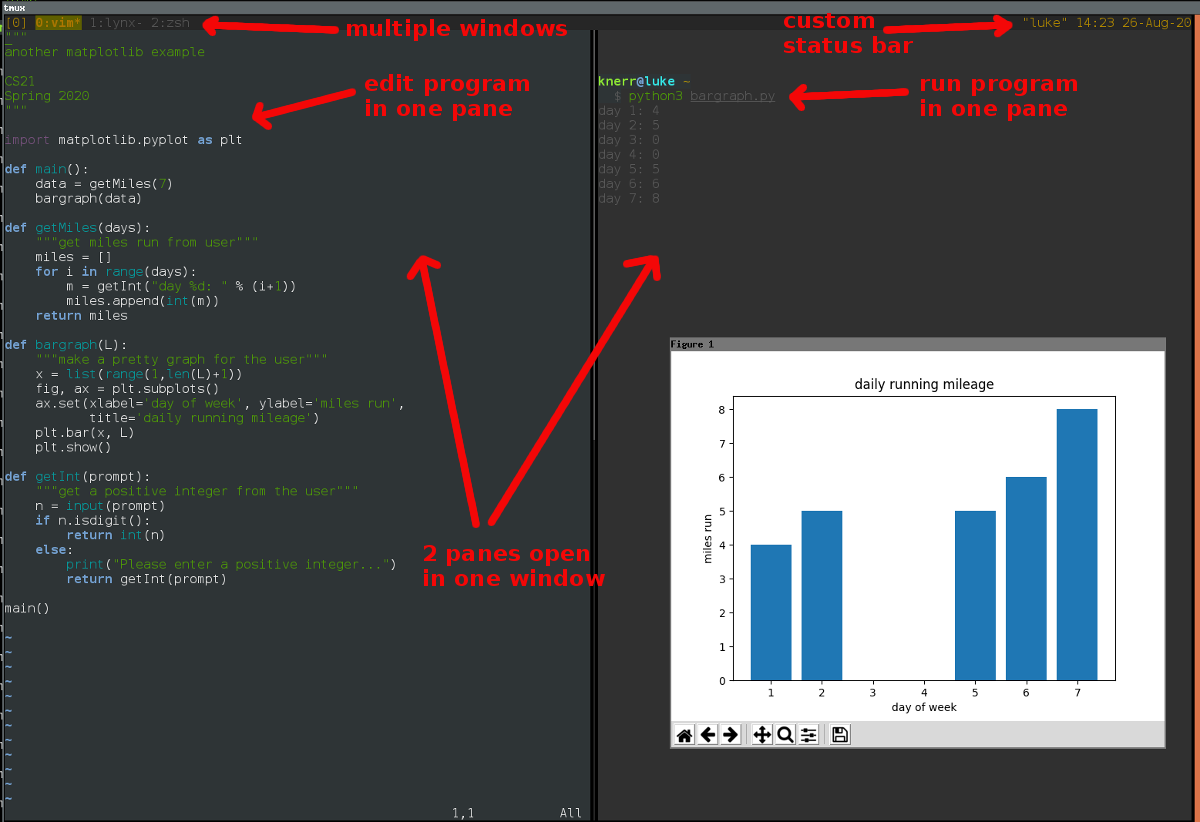Click the bar for day 1
The height and width of the screenshot is (822, 1200).
coord(771,612)
